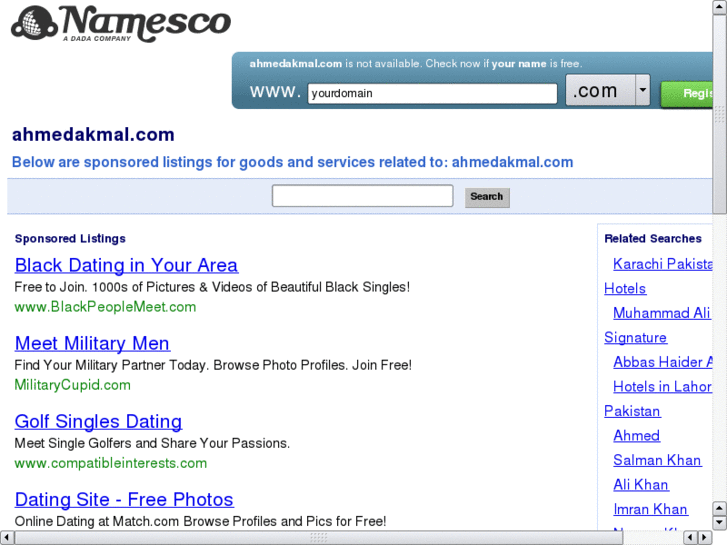Open Muhammad Ali related search
This screenshot has width=727, height=545.
662,313
